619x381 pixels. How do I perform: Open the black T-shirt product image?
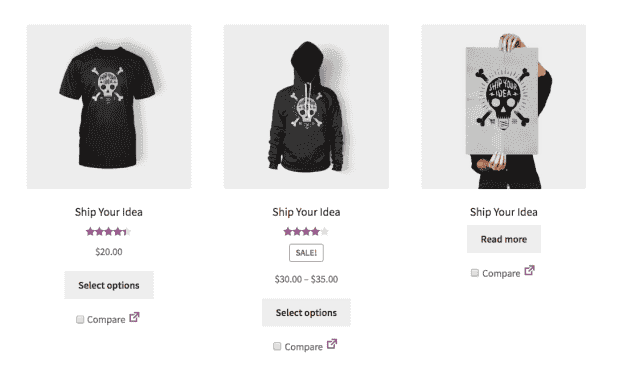[x=109, y=107]
